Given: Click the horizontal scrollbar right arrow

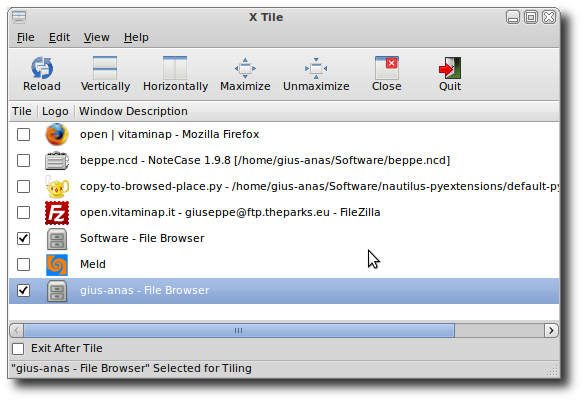Looking at the screenshot, I should pyautogui.click(x=551, y=330).
